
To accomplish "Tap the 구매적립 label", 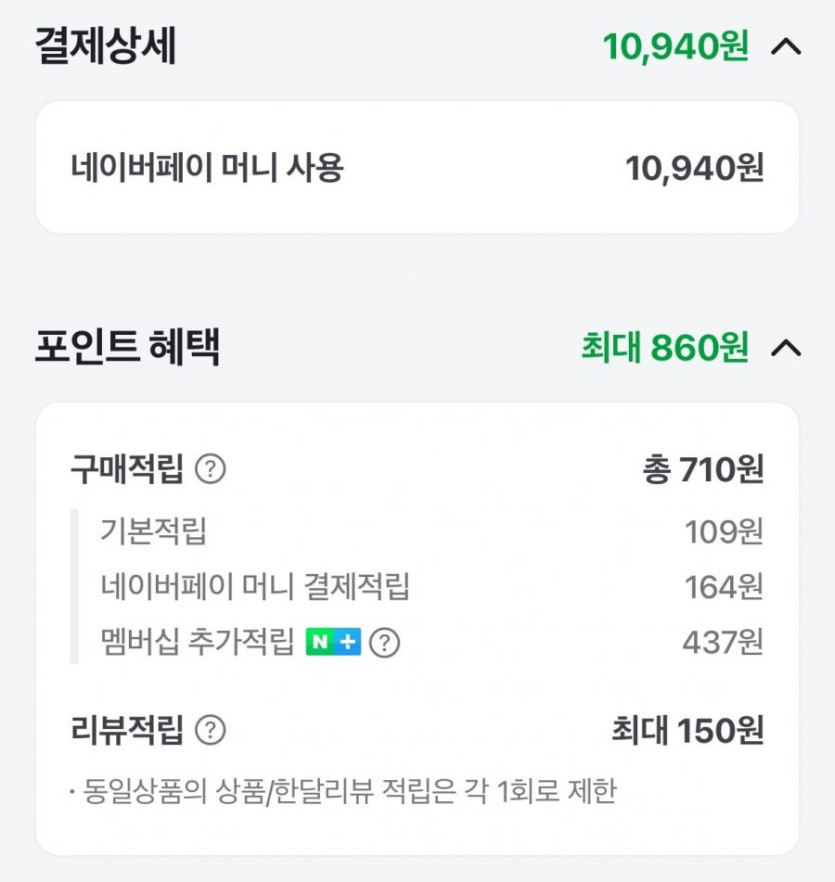I will [x=127, y=469].
